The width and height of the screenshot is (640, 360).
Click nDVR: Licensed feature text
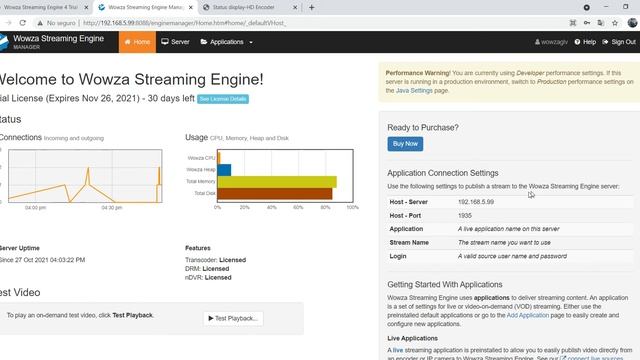pos(208,278)
